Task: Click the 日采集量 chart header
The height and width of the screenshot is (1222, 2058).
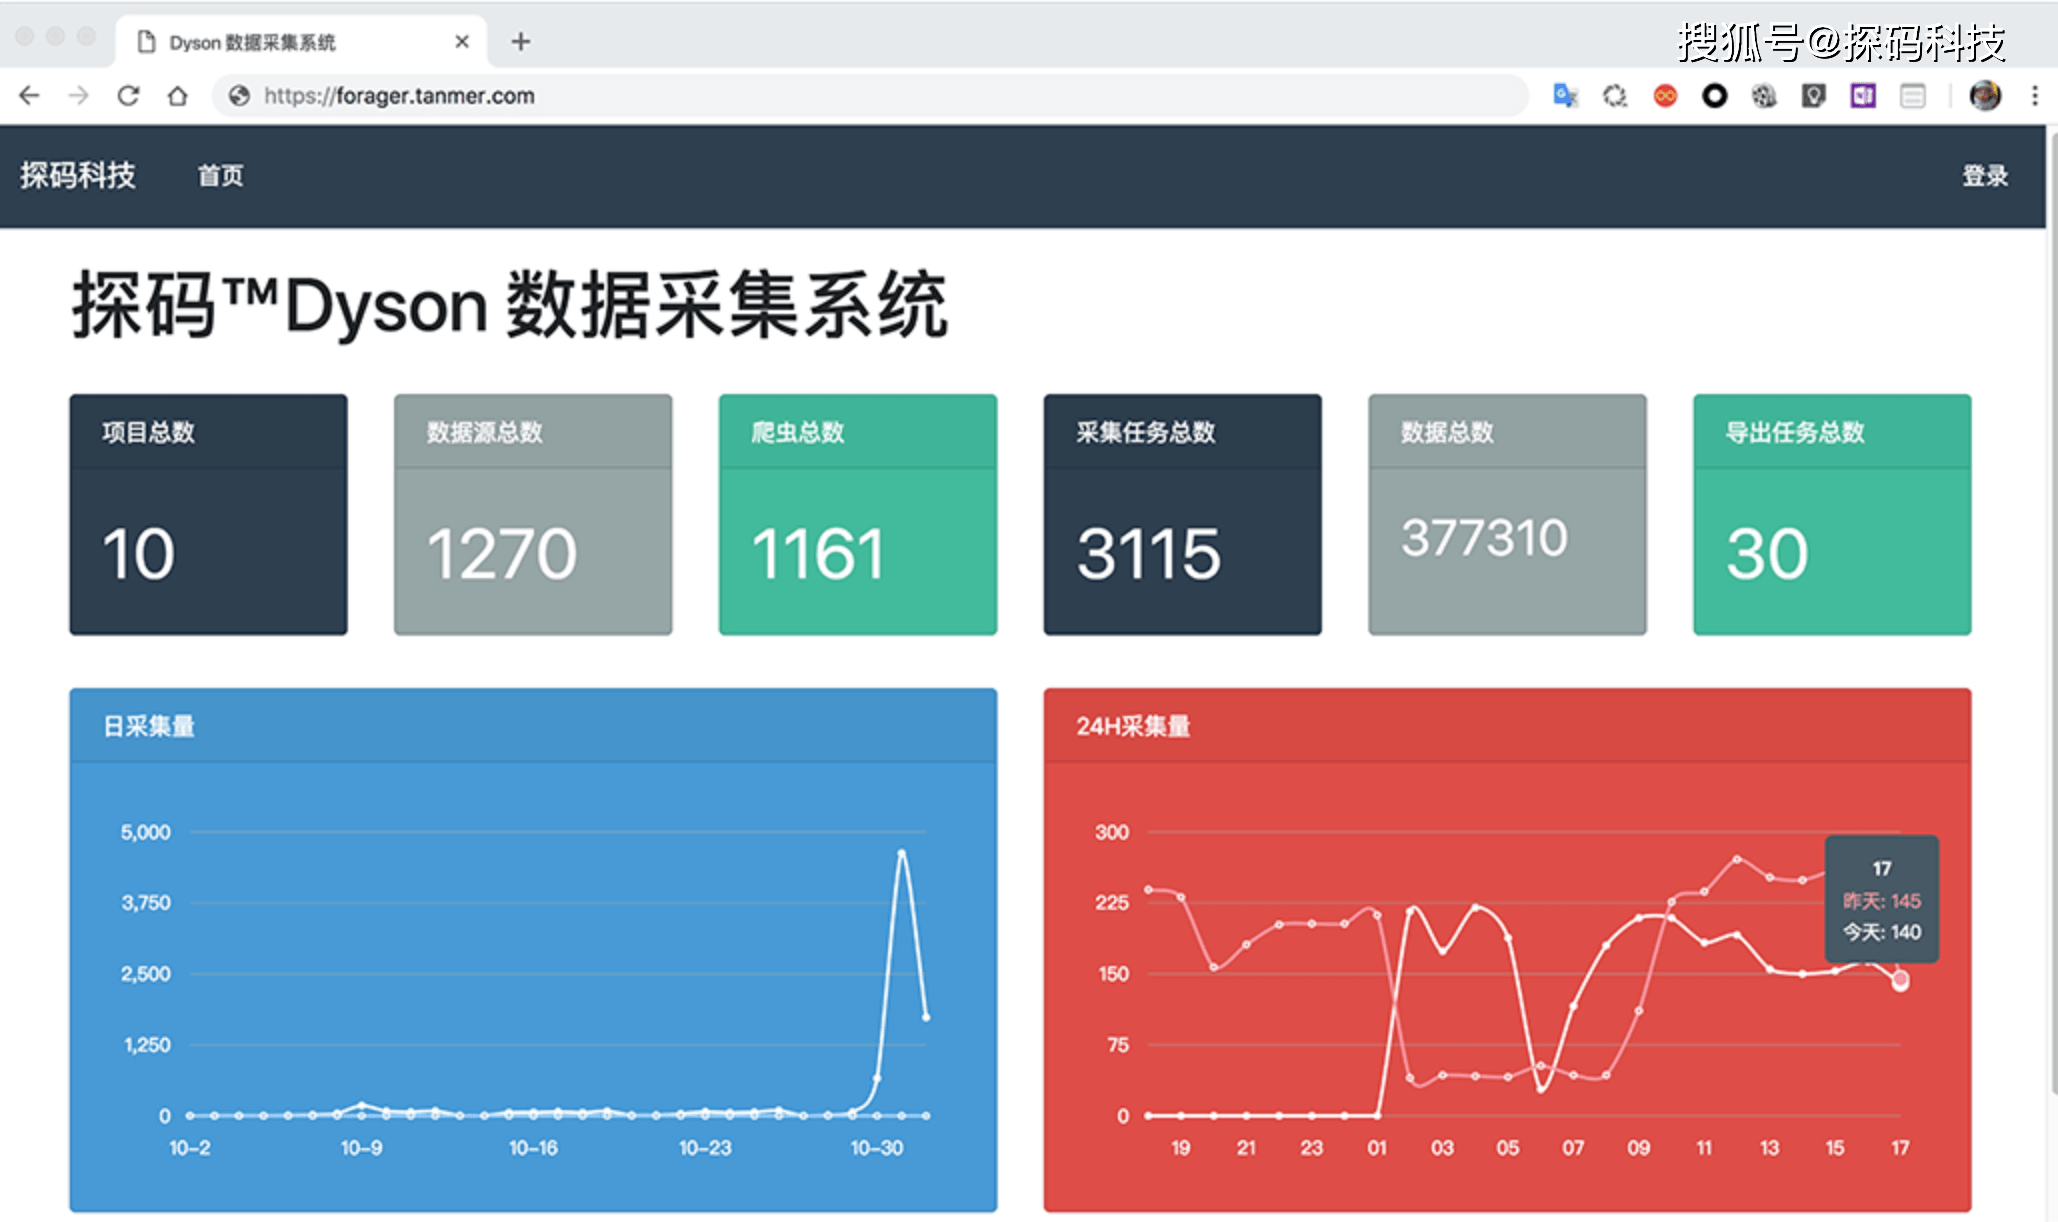Action: click(x=533, y=726)
